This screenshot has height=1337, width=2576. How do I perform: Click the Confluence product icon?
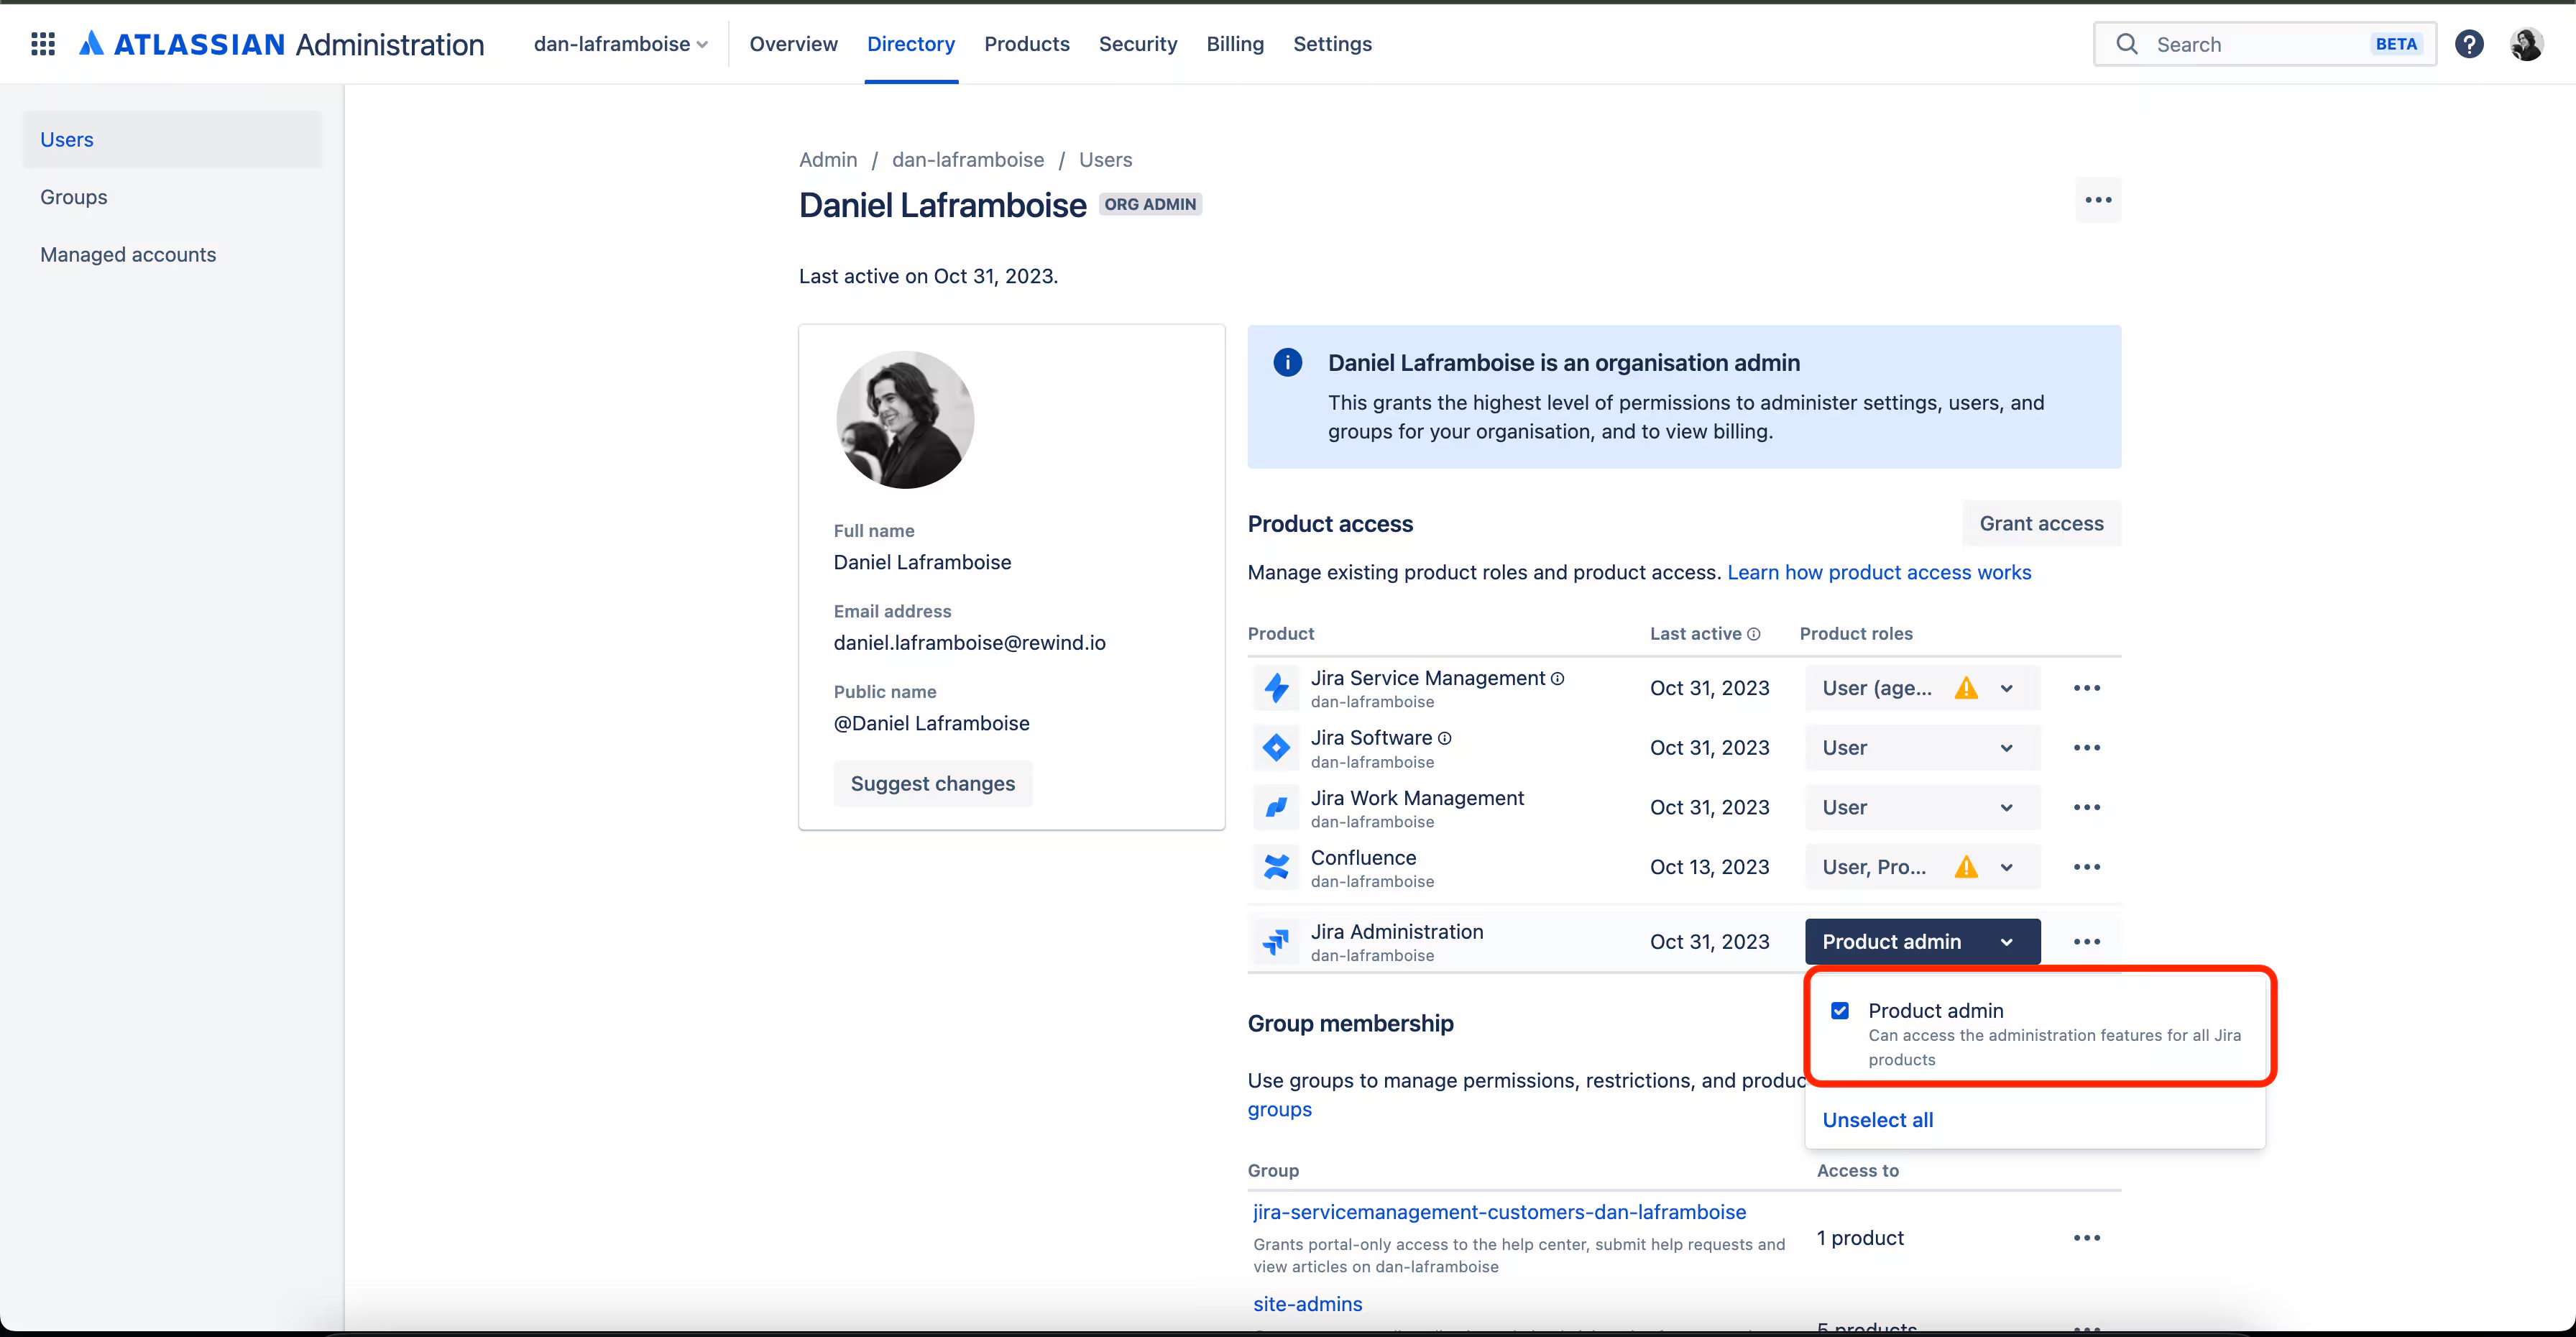coord(1276,867)
